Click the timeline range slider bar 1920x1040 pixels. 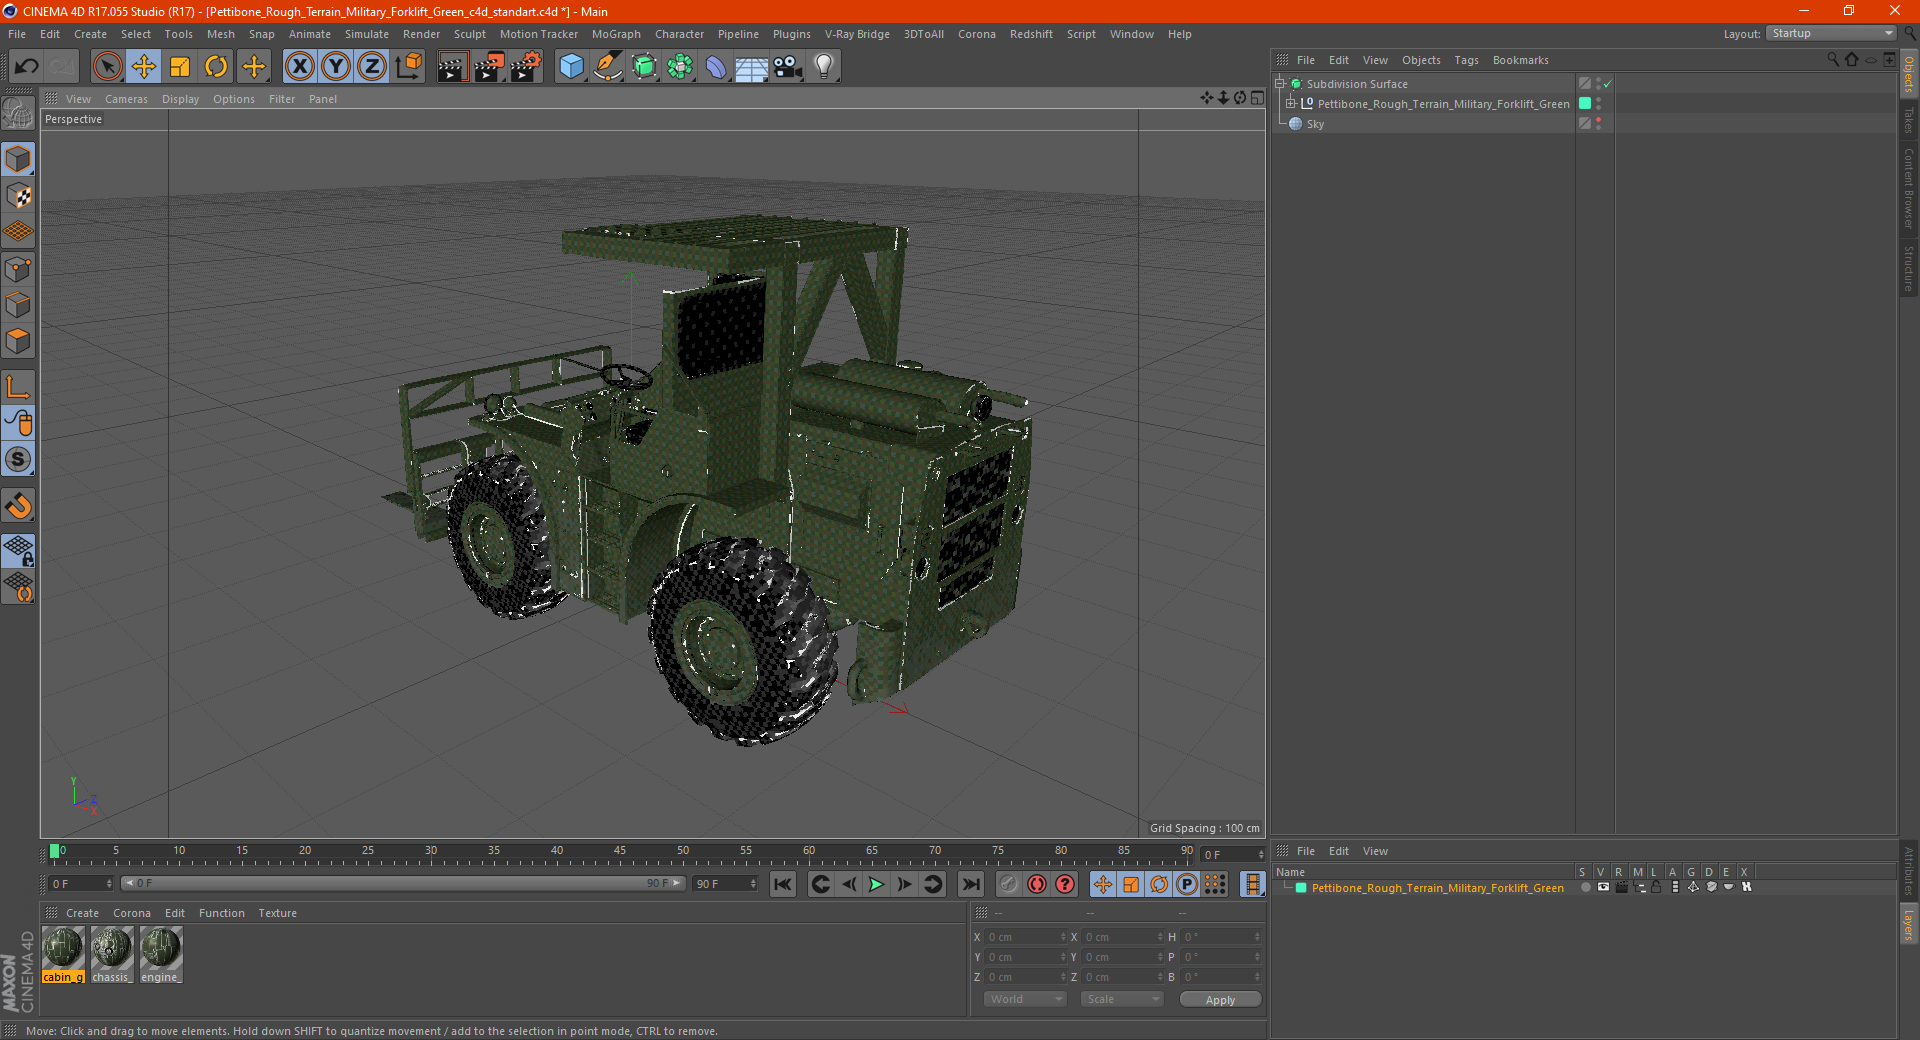[403, 884]
